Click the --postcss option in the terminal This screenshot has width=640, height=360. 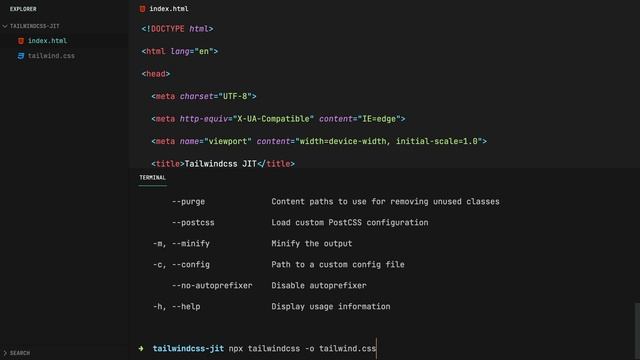click(x=193, y=223)
